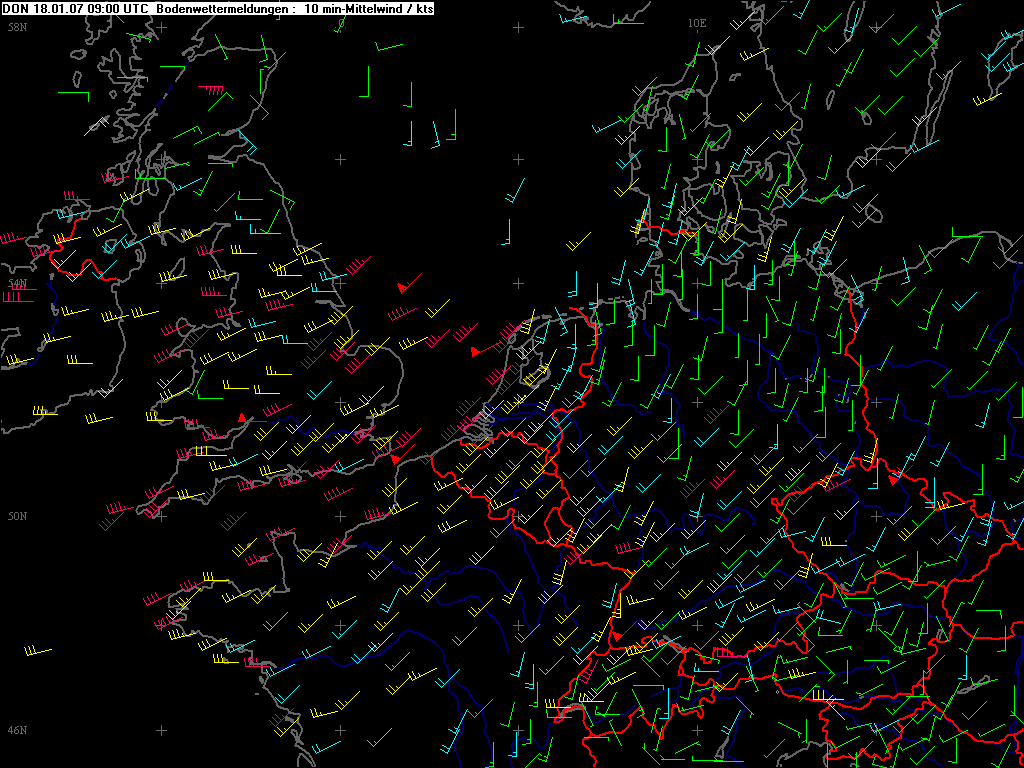Click the 46N latitude label
The image size is (1024, 768).
18,729
